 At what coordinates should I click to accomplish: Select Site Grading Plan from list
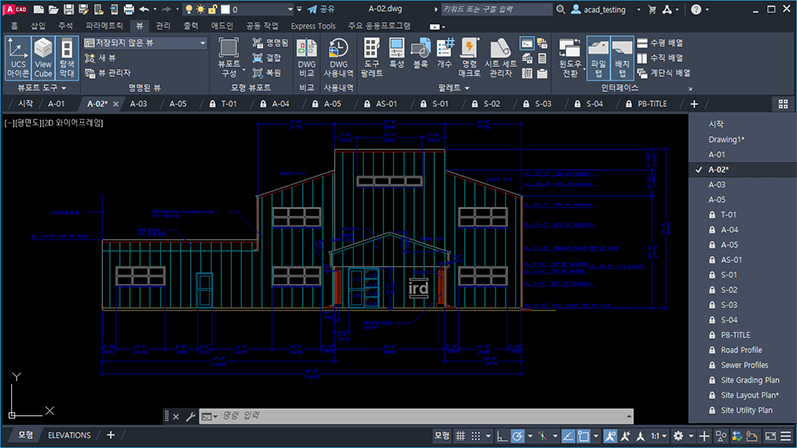click(x=751, y=380)
